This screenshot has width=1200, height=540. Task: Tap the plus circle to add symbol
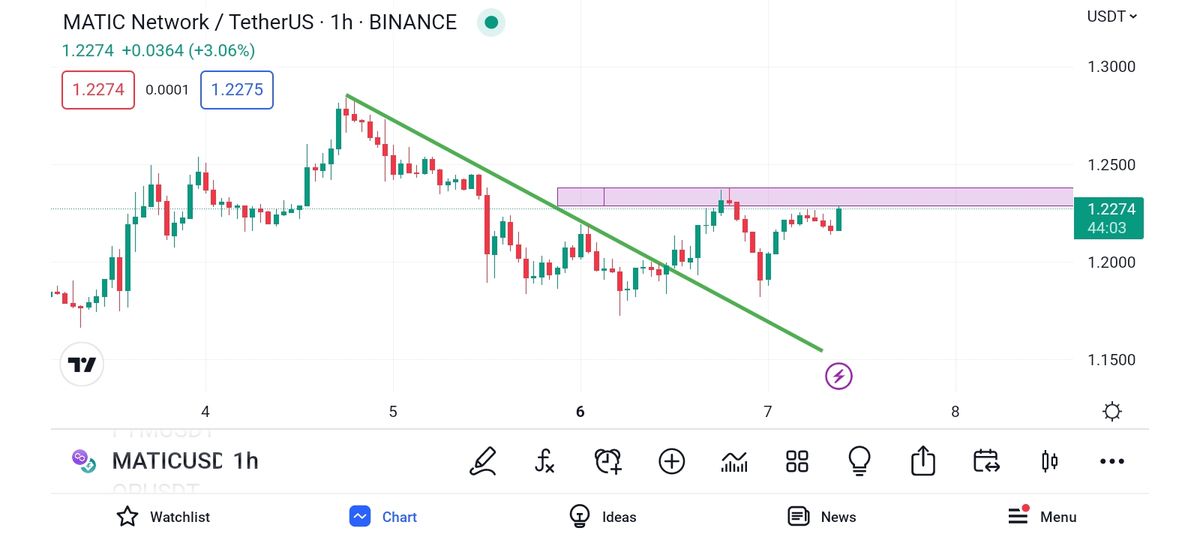pos(671,461)
